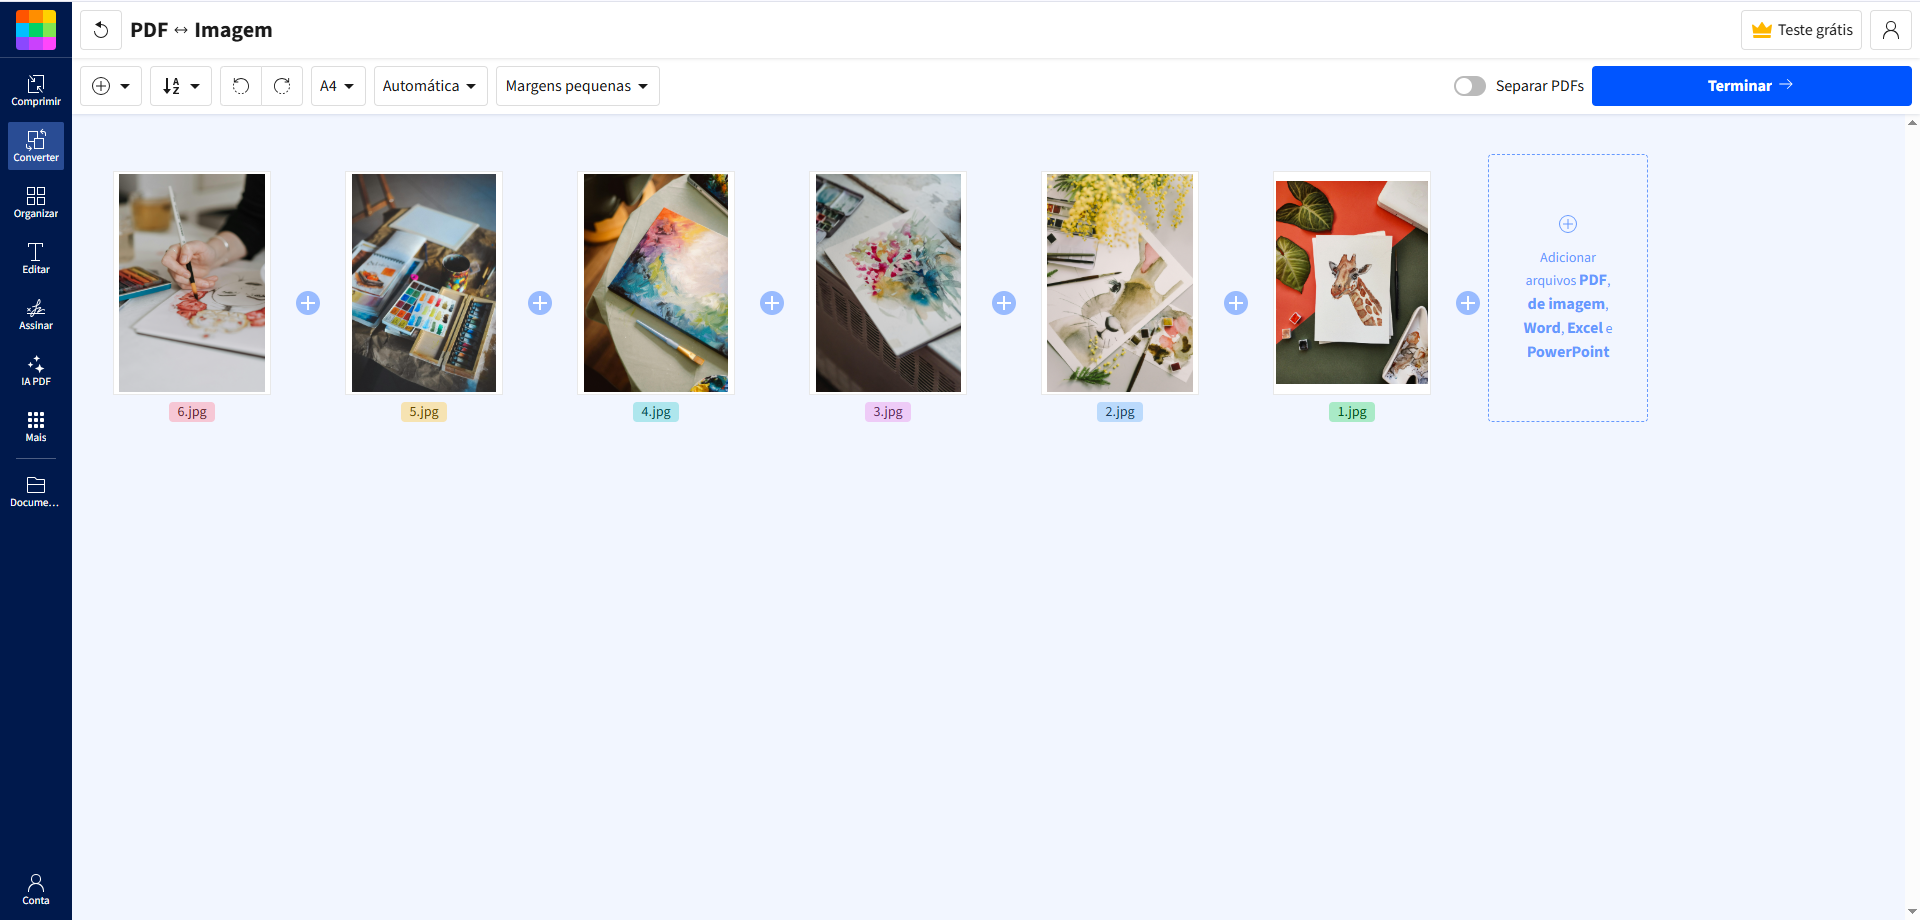Open the Mais menu in sidebar
The width and height of the screenshot is (1920, 920).
coord(36,426)
